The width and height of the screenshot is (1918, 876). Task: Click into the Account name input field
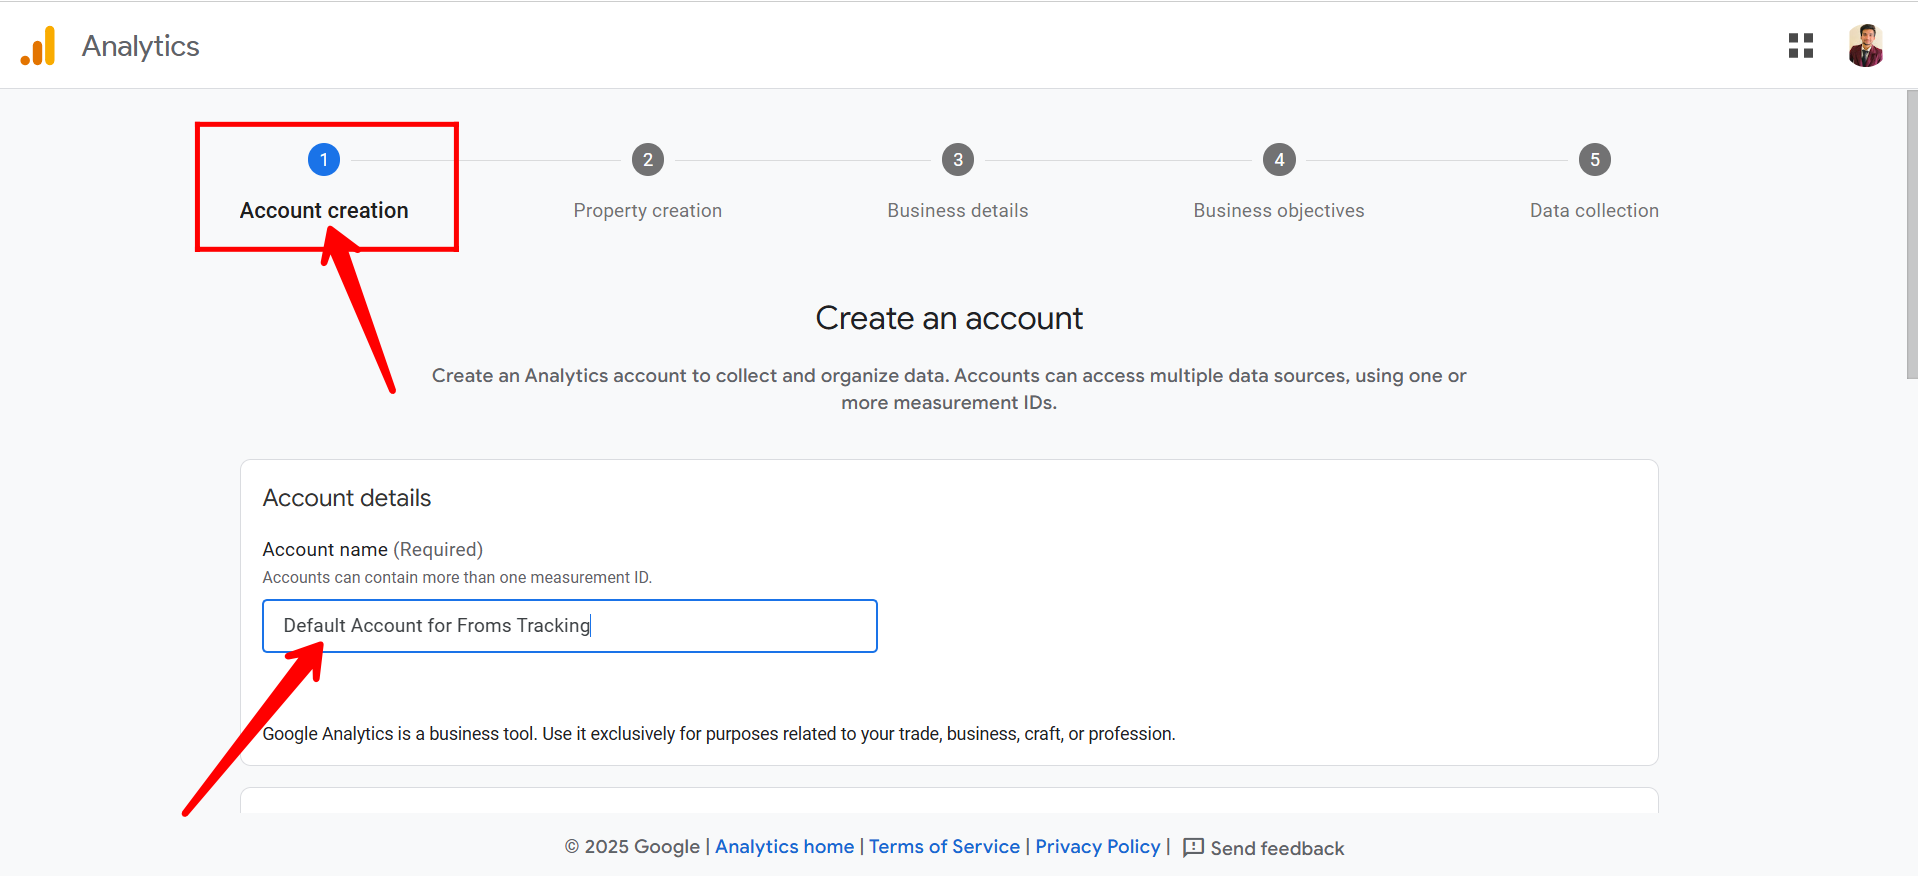point(570,626)
